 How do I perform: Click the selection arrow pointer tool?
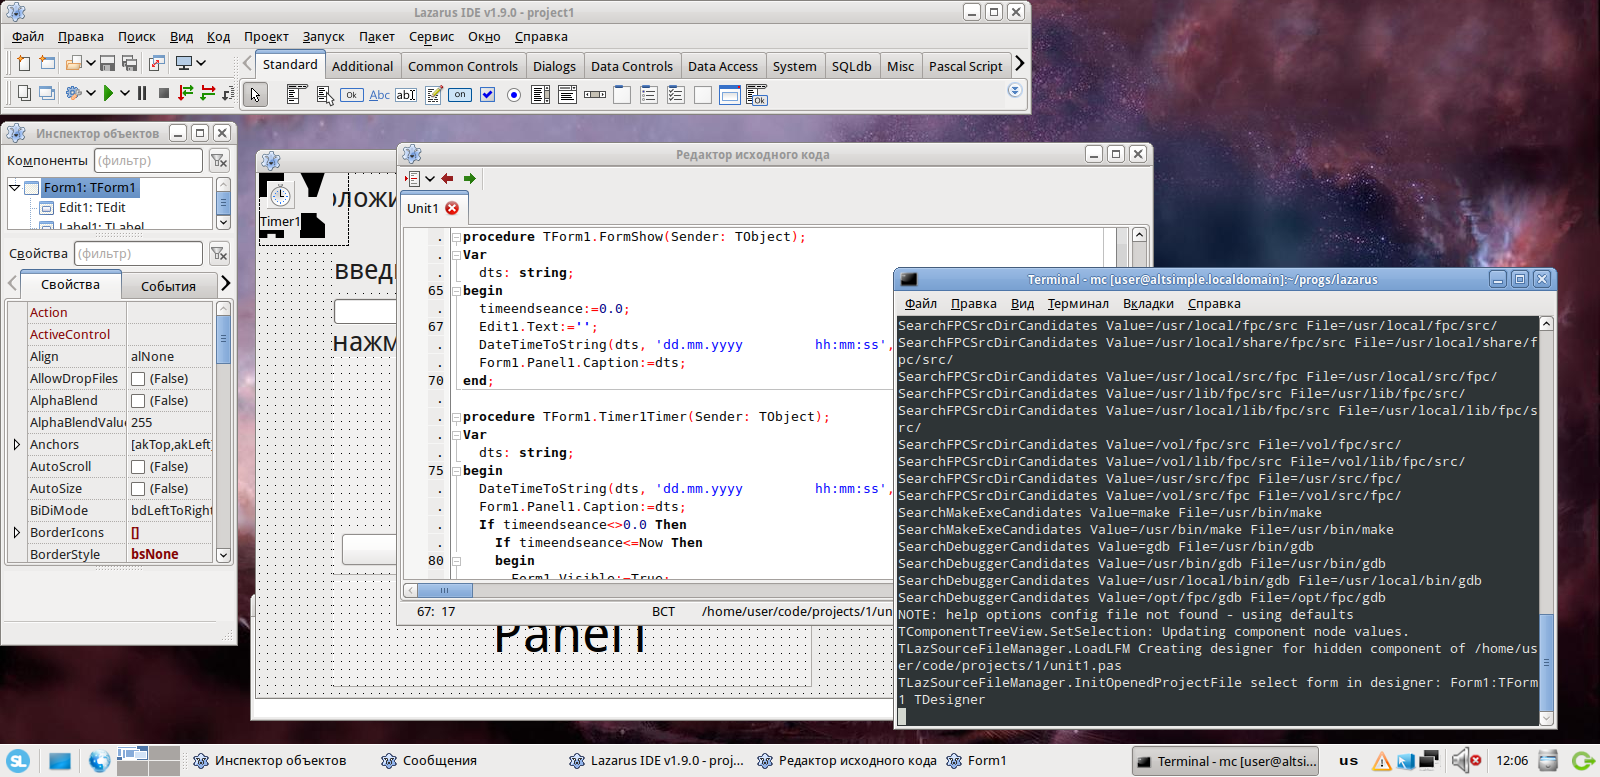coord(255,95)
